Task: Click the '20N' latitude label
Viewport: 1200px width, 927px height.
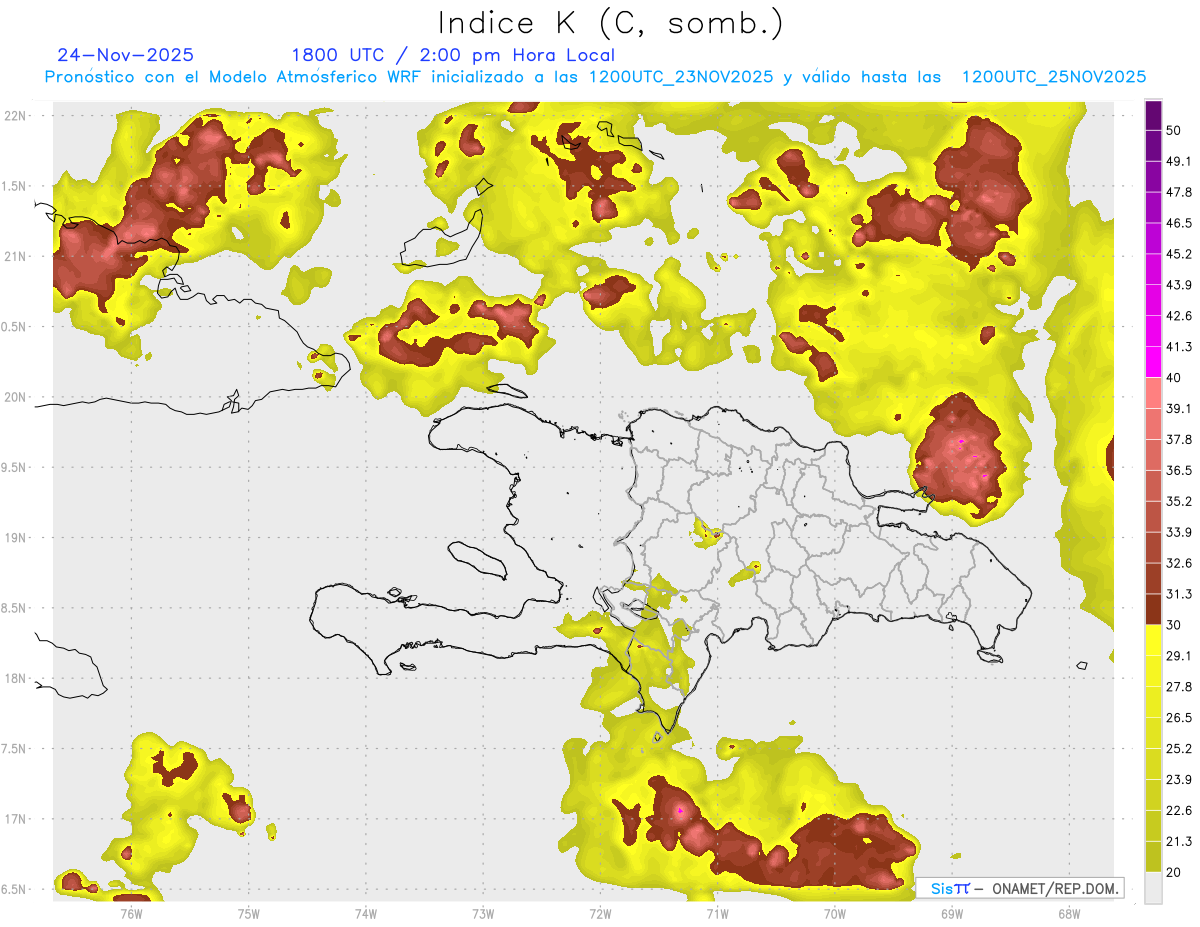Action: (15, 397)
